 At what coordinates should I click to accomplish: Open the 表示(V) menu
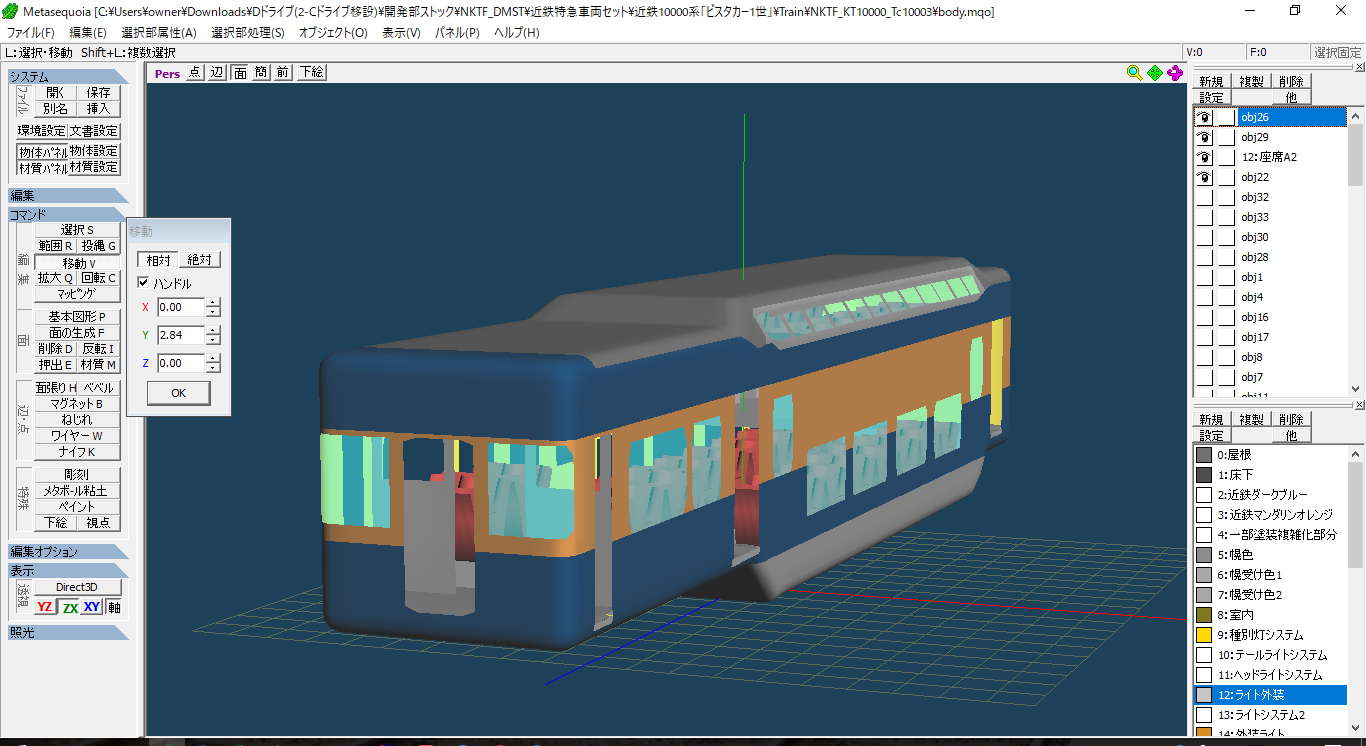click(401, 33)
